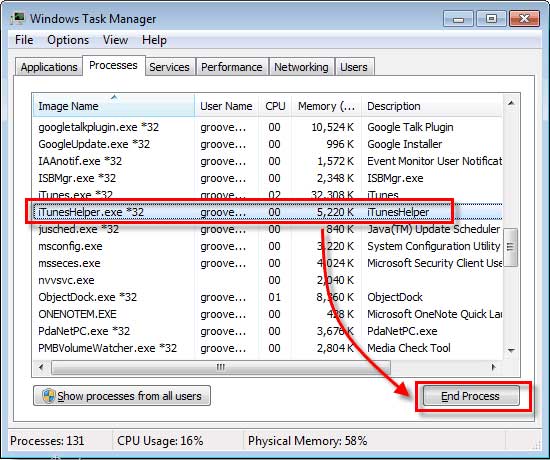The height and width of the screenshot is (460, 550).
Task: Click the horizontal scrollbar thumb
Action: [221, 367]
